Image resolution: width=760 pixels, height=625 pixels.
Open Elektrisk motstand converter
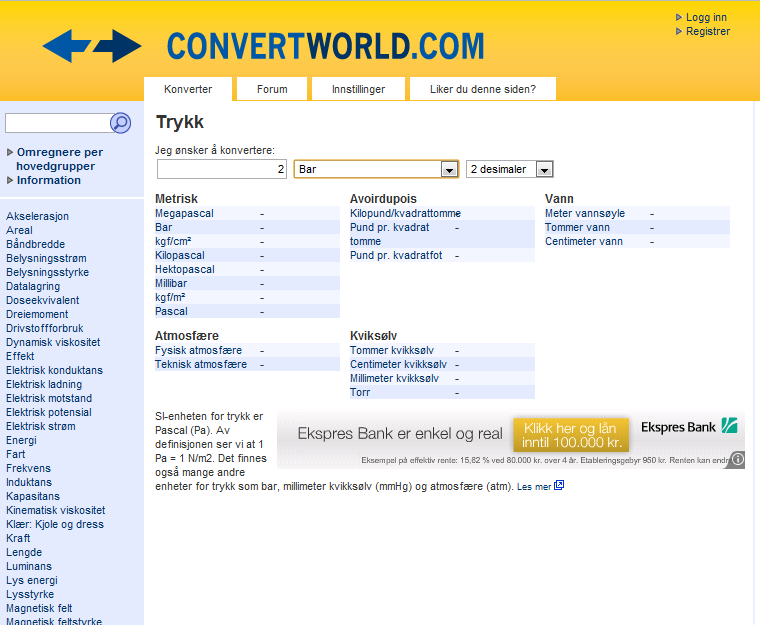pyautogui.click(x=49, y=399)
